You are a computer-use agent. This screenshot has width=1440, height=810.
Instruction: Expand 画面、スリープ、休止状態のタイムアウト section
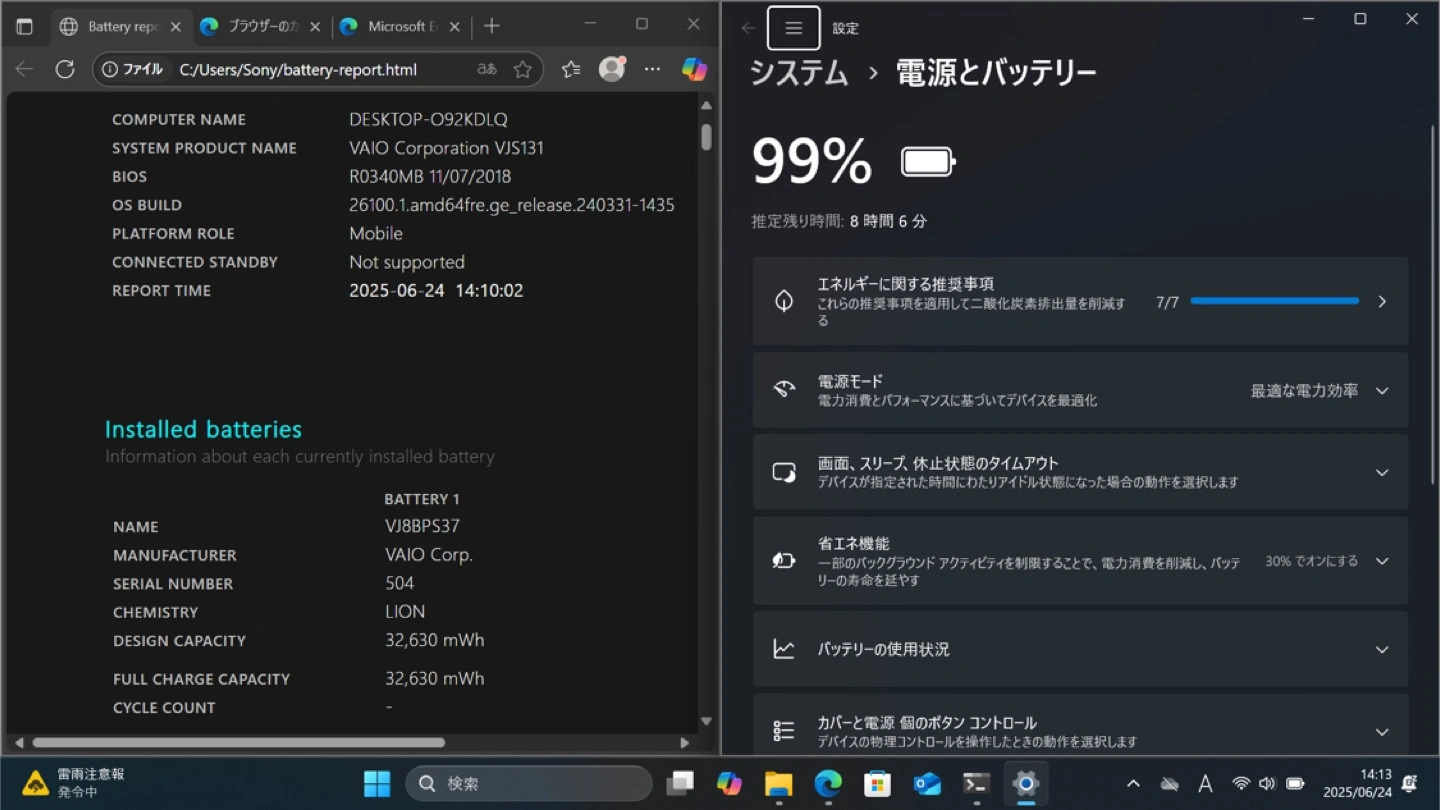coord(1080,472)
